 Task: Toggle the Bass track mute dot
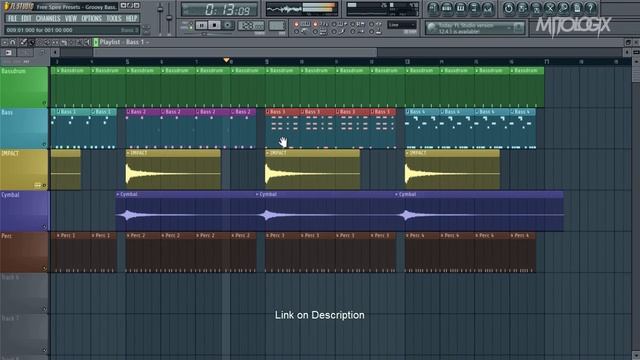pos(44,144)
